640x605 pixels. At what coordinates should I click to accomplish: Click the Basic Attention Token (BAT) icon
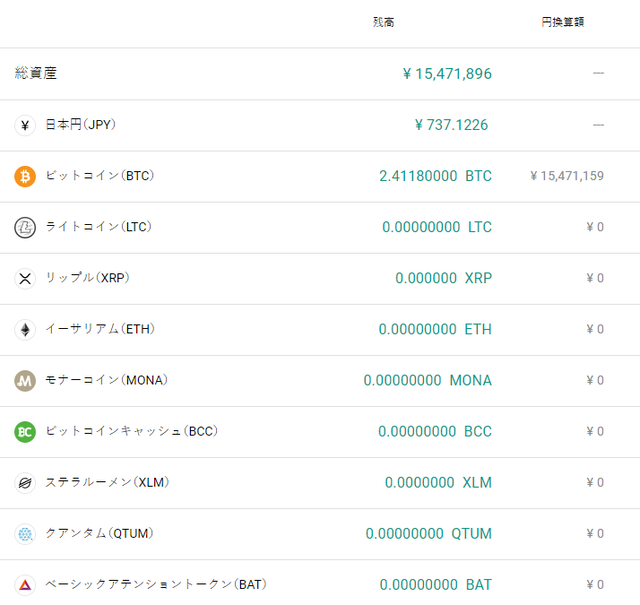coord(25,585)
